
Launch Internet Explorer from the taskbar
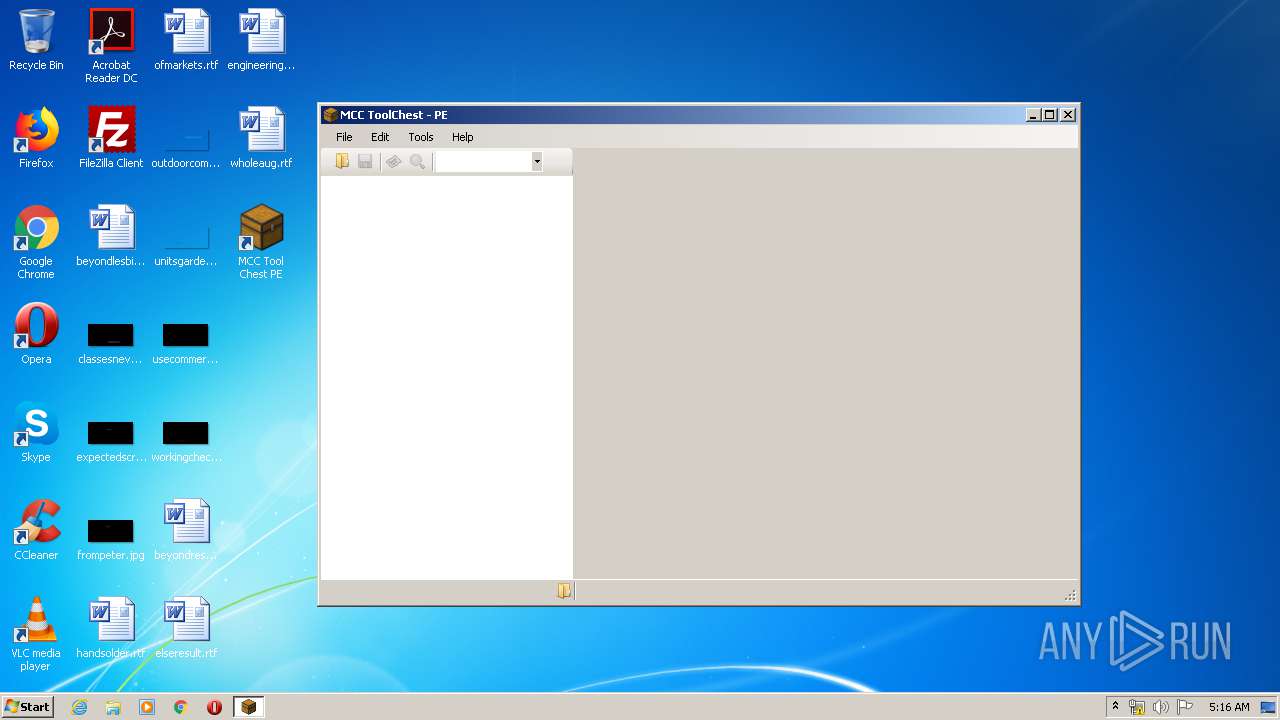pos(79,707)
